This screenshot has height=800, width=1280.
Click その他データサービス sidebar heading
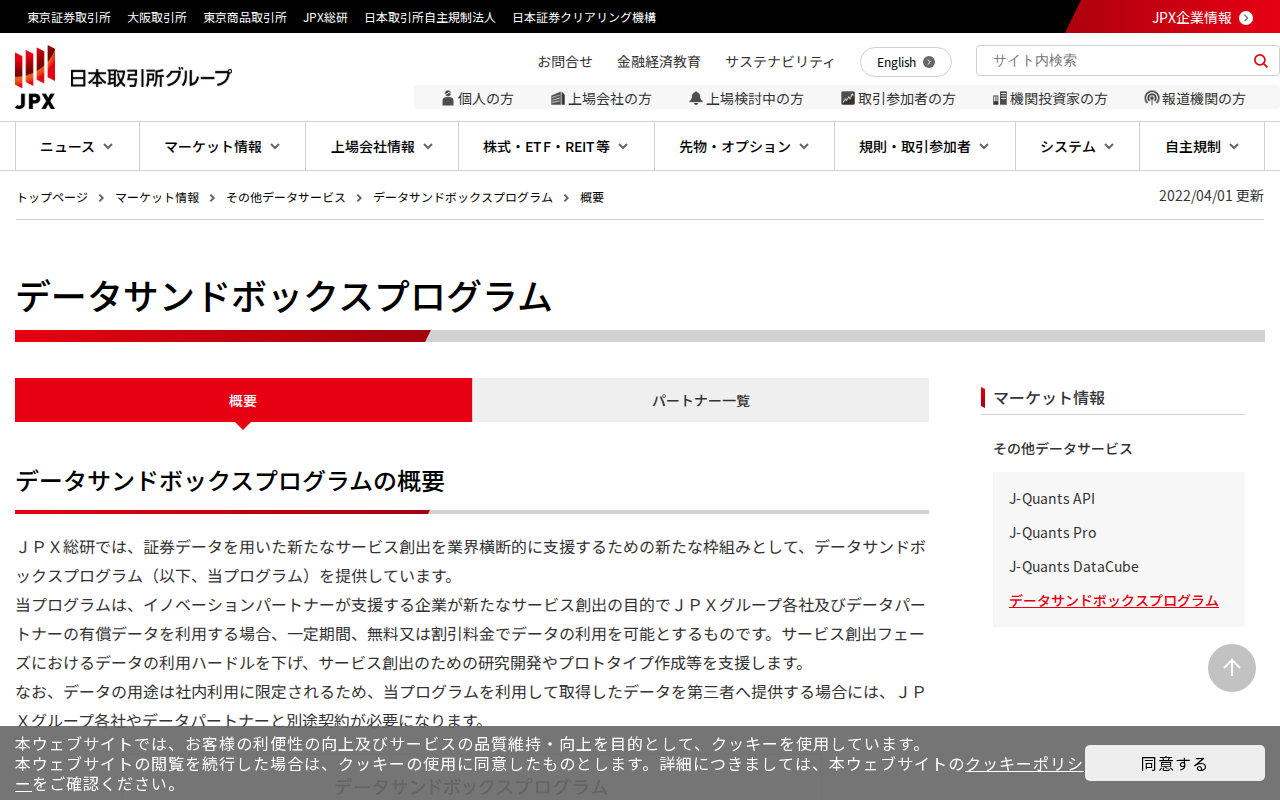click(1063, 448)
